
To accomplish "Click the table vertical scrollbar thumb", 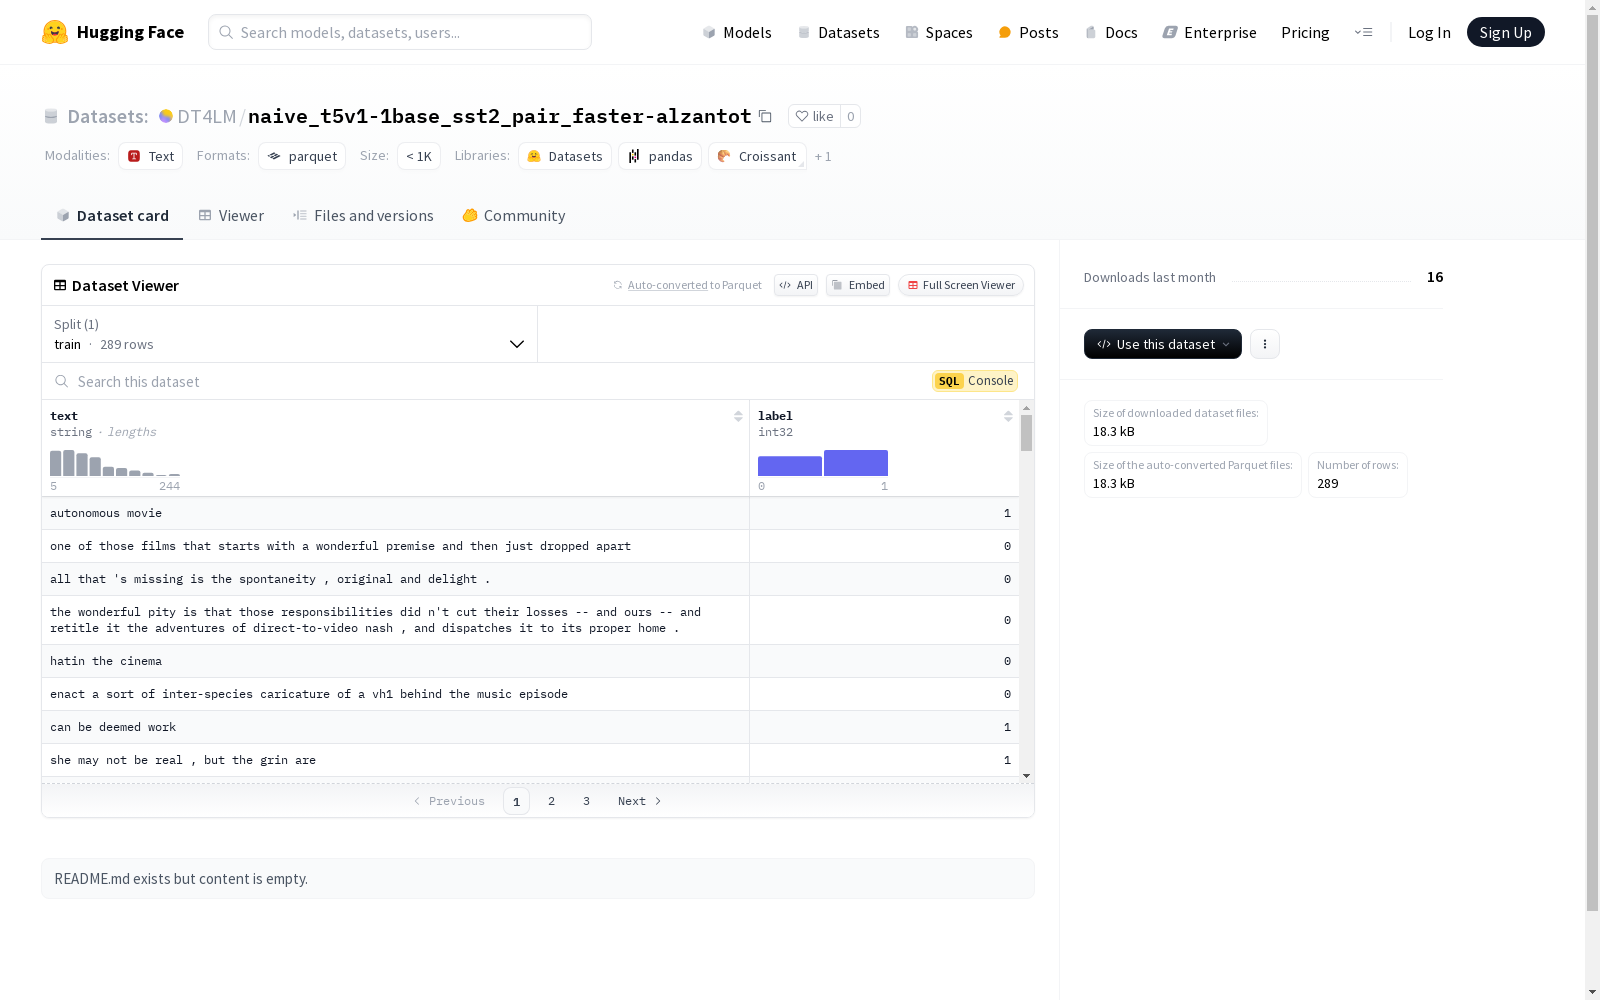I will (1026, 433).
